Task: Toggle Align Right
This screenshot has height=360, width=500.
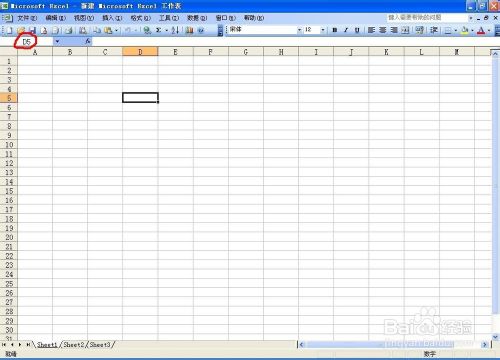Action: 394,30
